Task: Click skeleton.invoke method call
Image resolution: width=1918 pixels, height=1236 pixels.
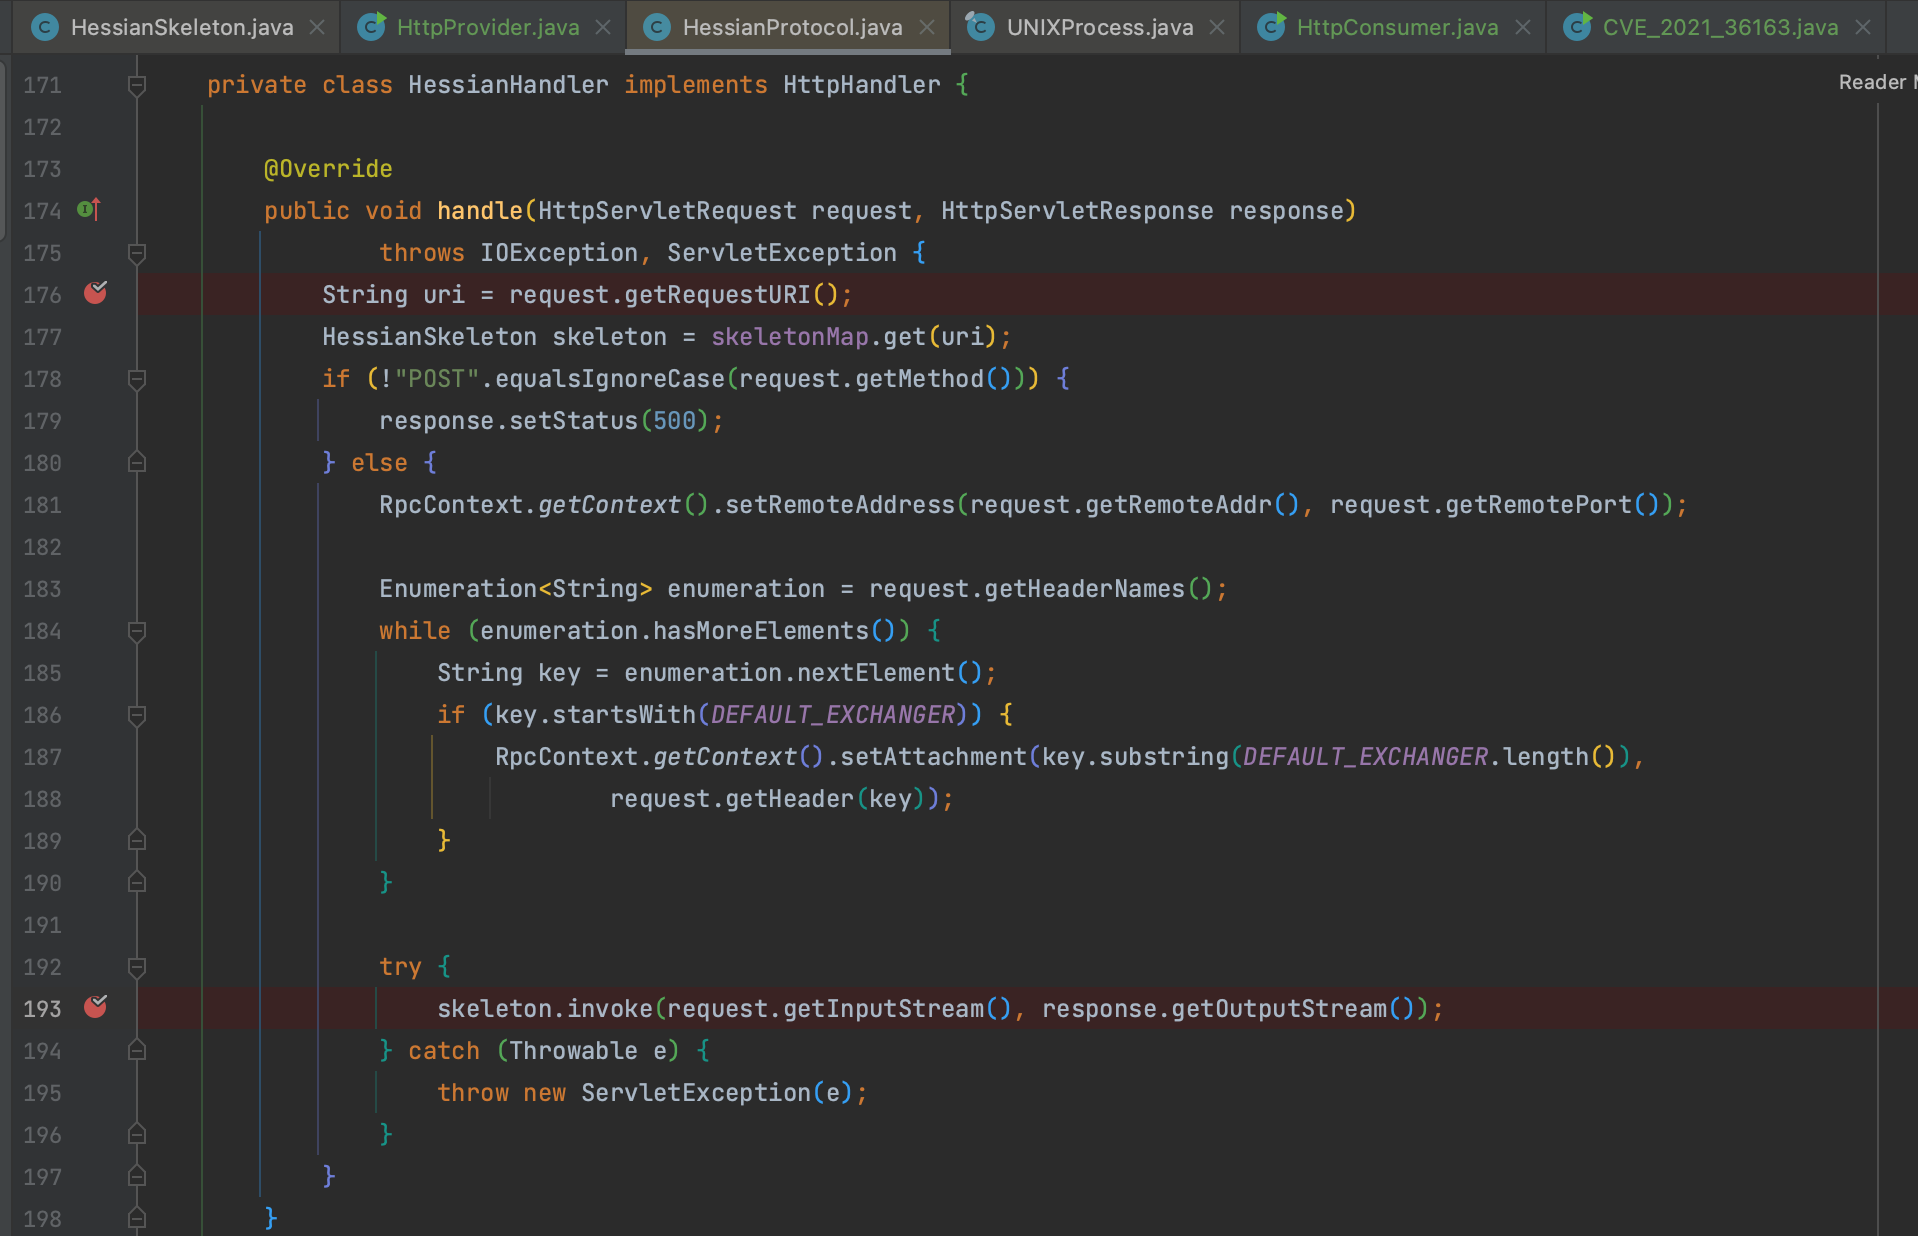Action: click(x=544, y=1009)
